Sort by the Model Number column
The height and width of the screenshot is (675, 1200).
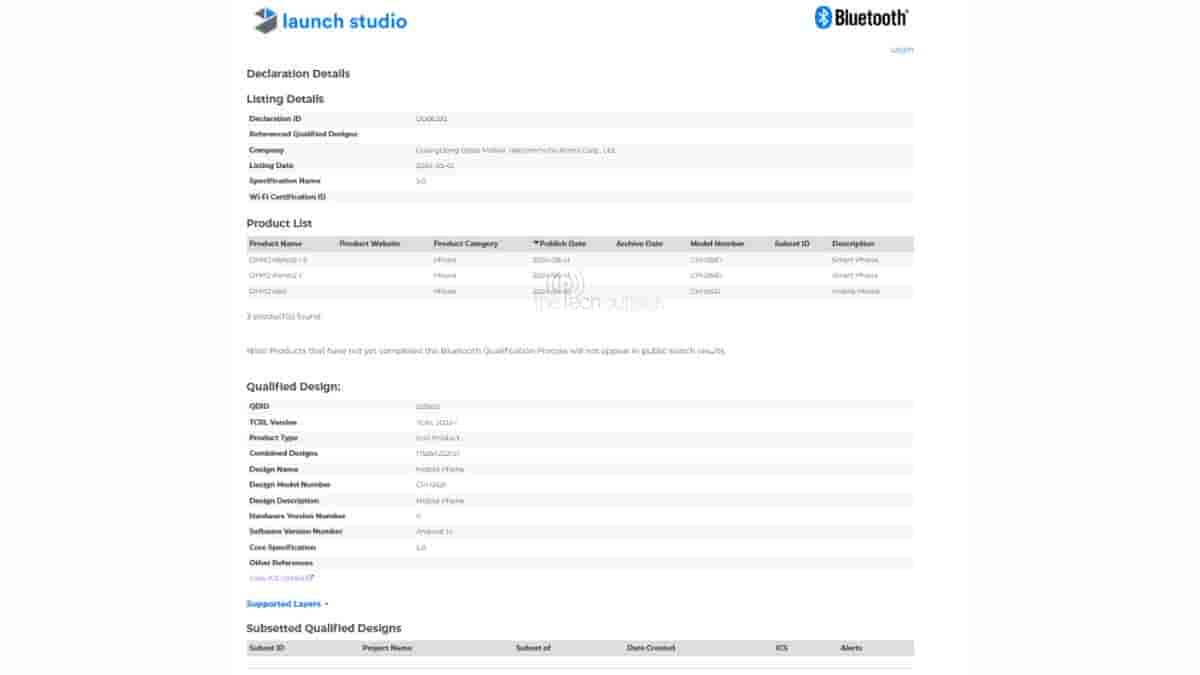coord(717,244)
